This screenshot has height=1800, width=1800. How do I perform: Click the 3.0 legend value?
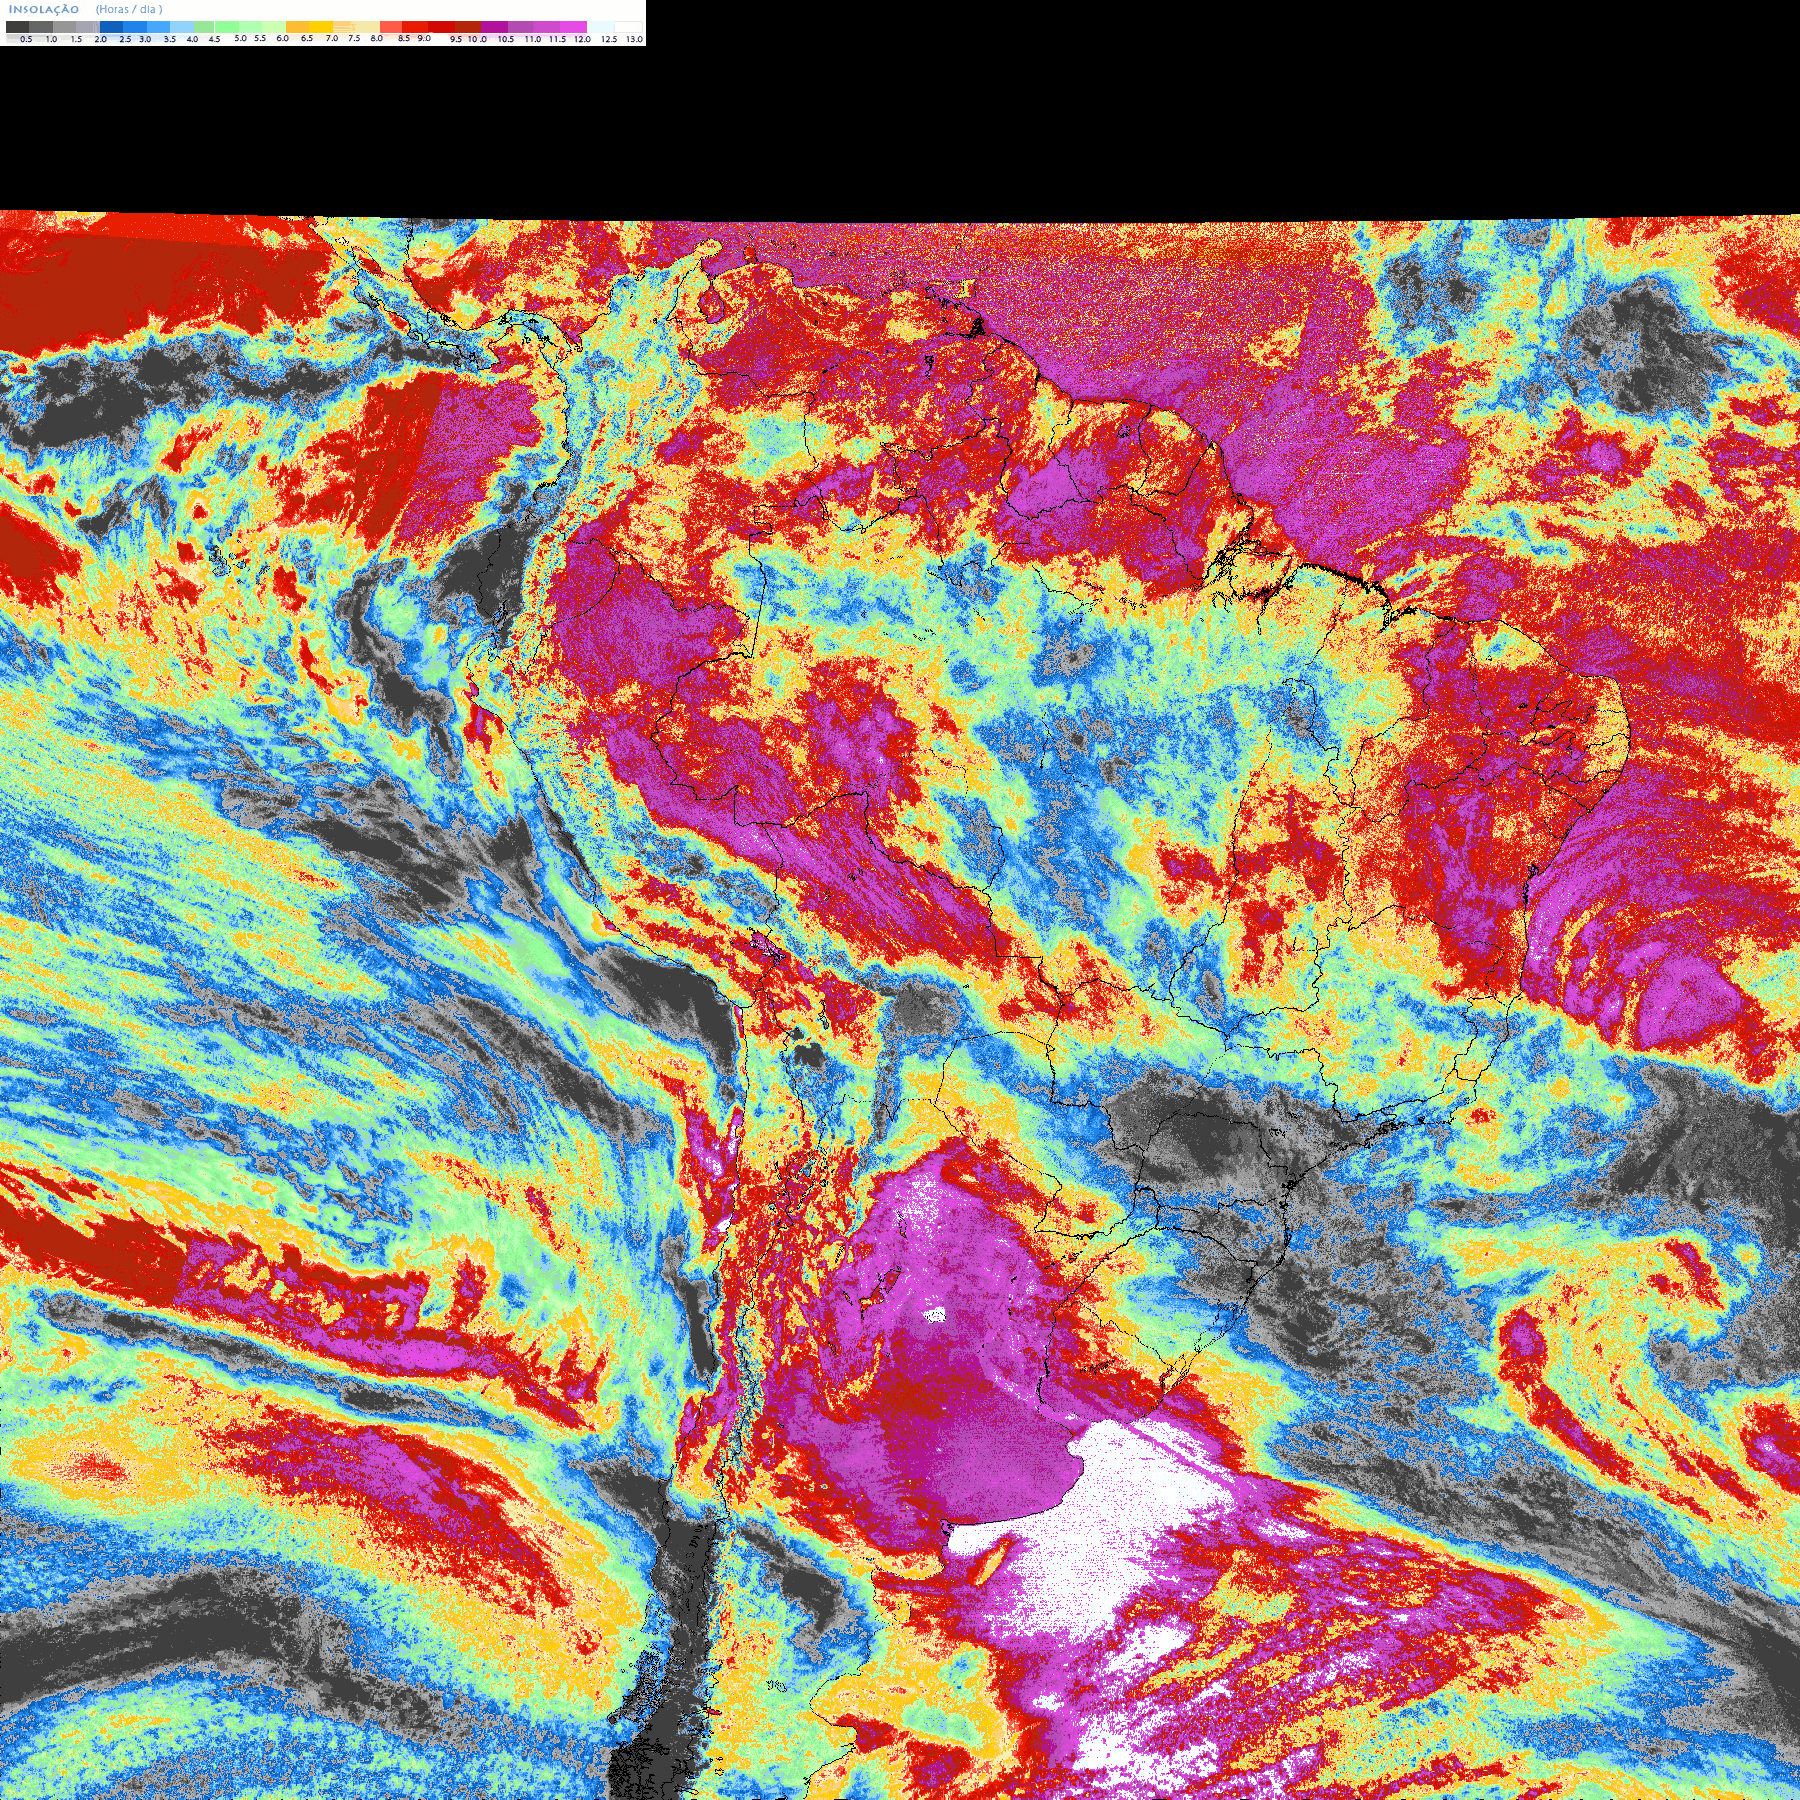(145, 39)
